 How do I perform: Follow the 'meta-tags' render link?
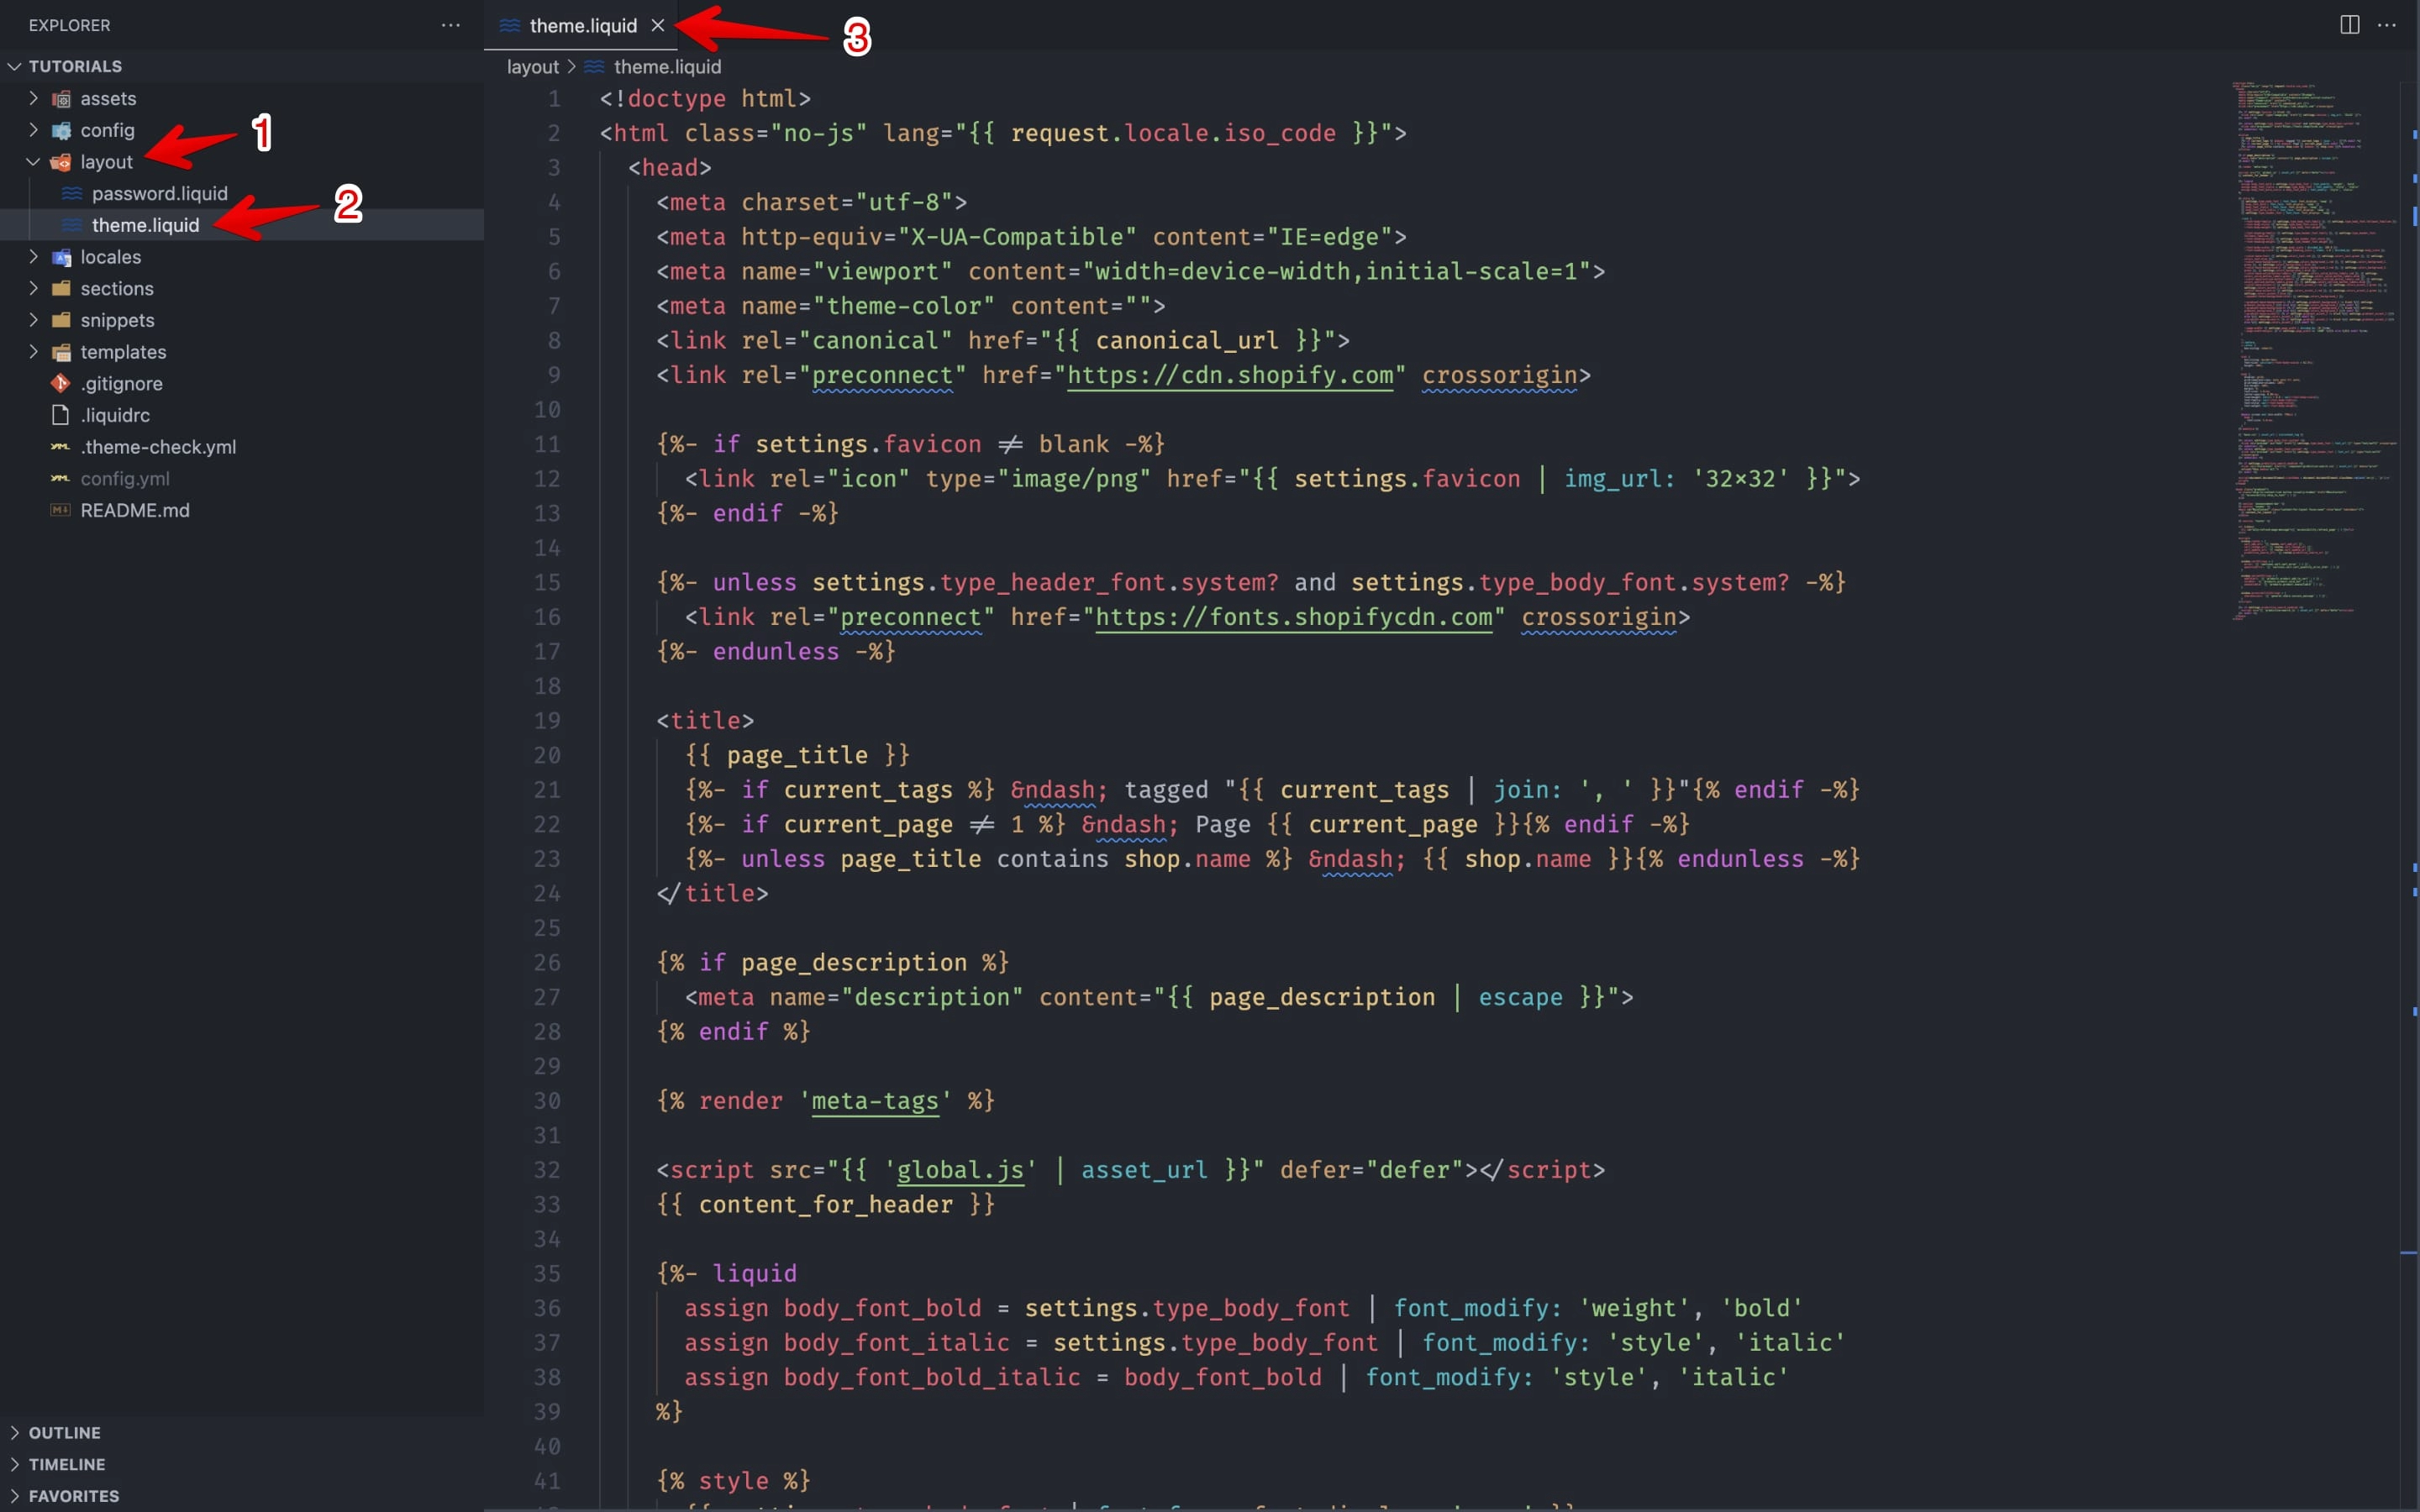[875, 1101]
